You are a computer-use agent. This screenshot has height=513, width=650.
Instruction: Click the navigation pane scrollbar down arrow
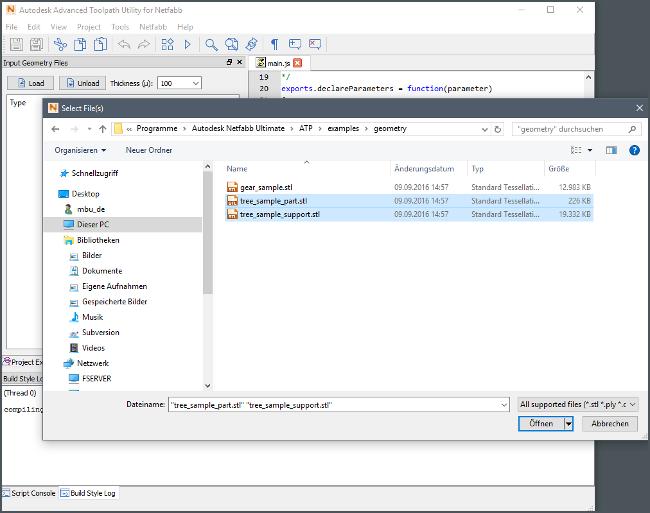point(208,386)
